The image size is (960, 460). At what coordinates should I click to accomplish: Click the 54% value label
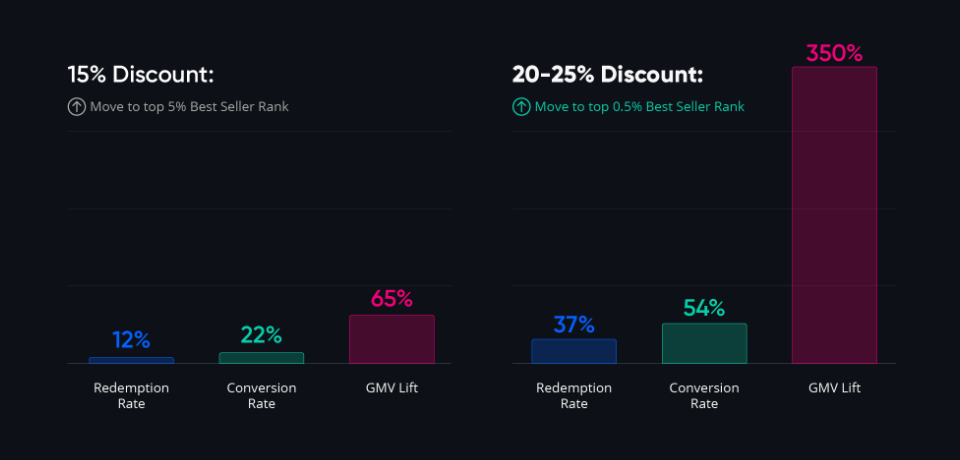(x=704, y=308)
